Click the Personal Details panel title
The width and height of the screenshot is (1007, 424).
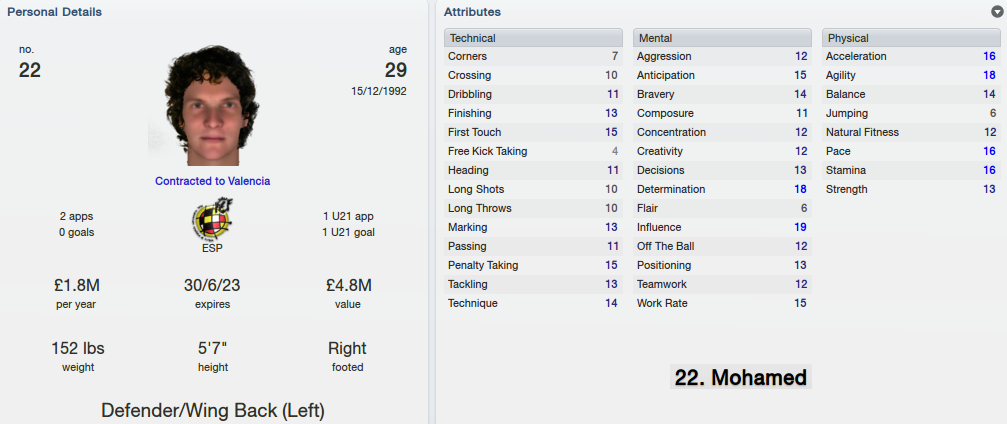tap(55, 12)
